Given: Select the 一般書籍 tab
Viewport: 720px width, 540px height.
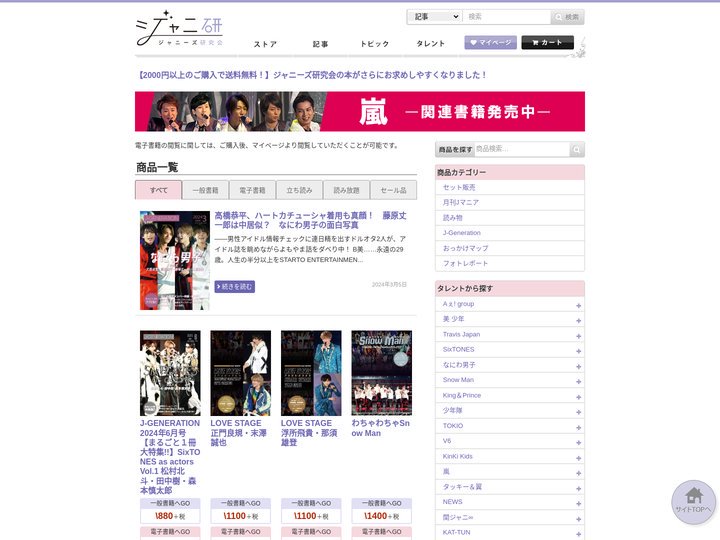Looking at the screenshot, I should click(x=205, y=190).
